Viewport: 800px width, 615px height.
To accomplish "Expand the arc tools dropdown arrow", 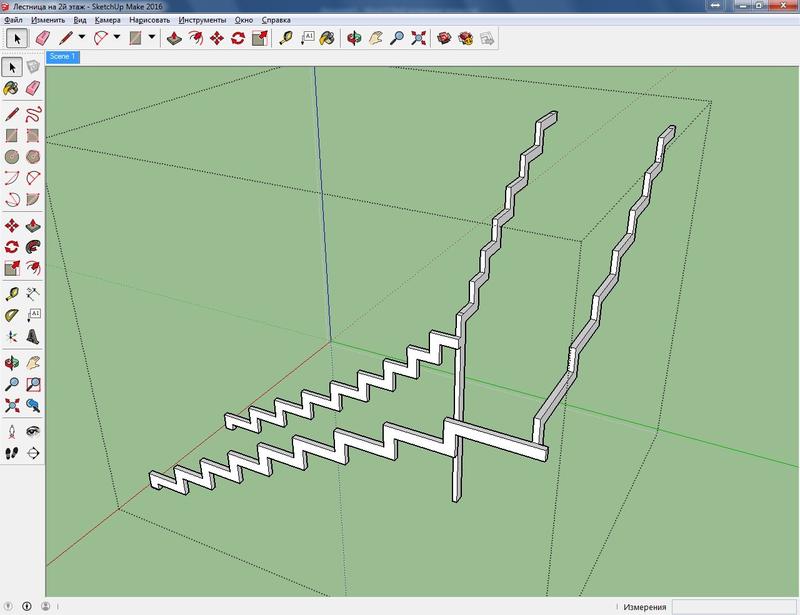I will (117, 38).
